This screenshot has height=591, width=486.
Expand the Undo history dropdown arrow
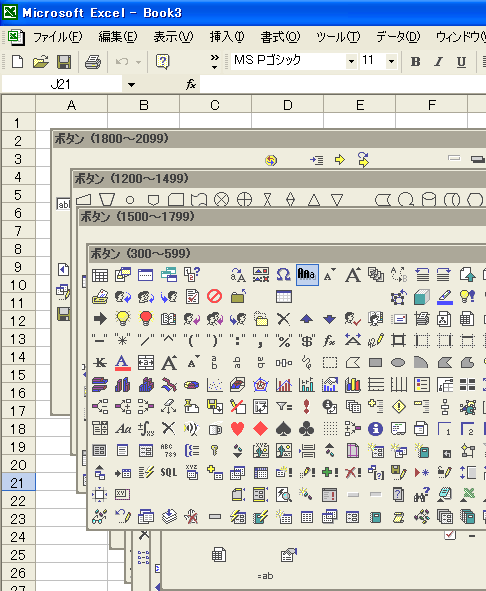tap(138, 62)
